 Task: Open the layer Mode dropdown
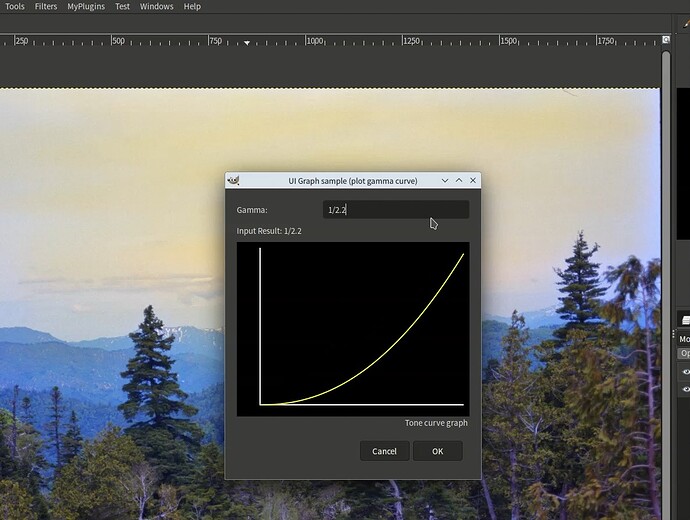[684, 339]
